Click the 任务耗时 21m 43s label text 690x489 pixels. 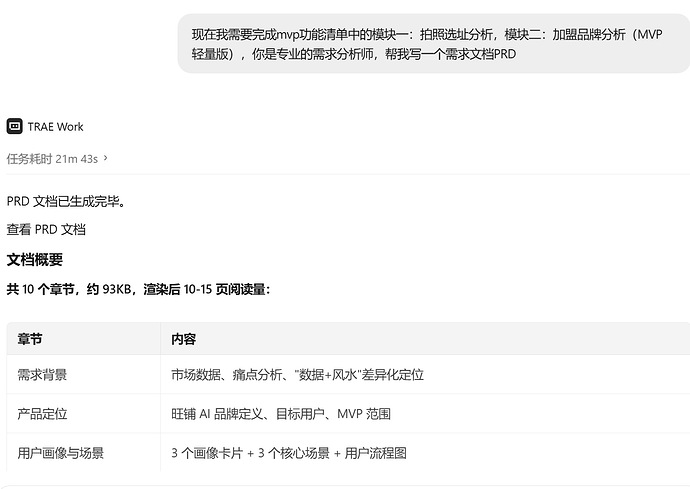coord(52,158)
